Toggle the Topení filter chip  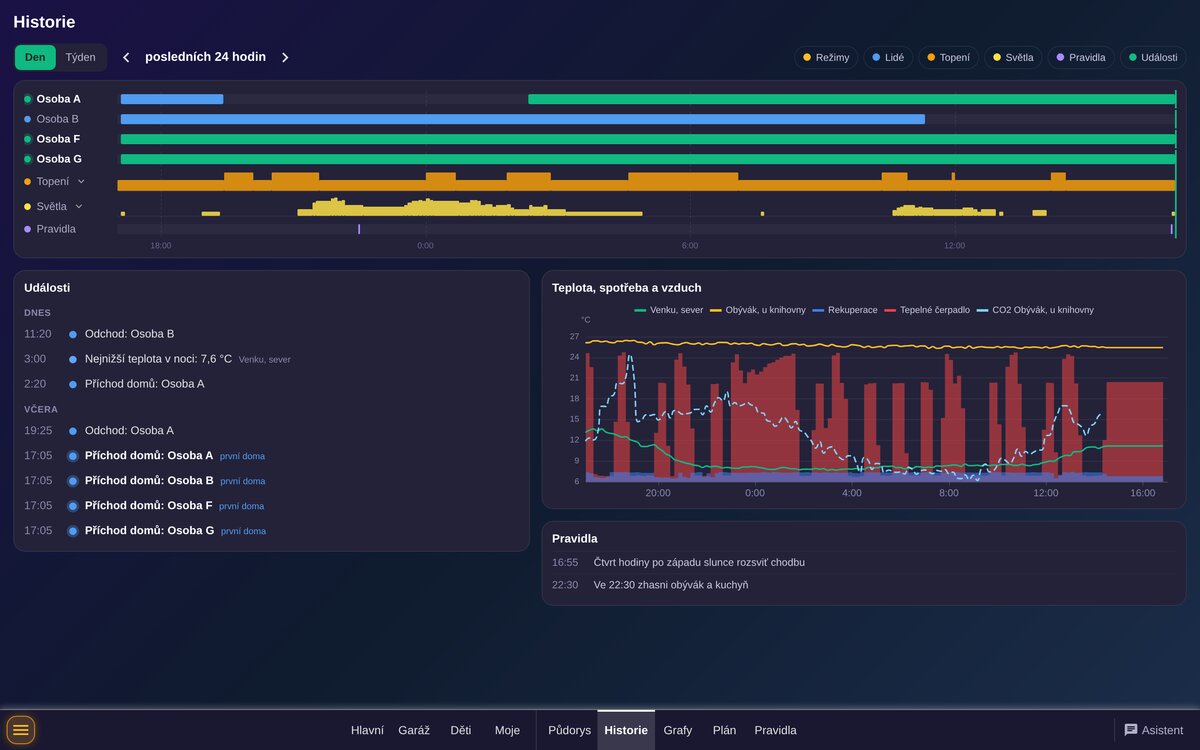pos(948,57)
